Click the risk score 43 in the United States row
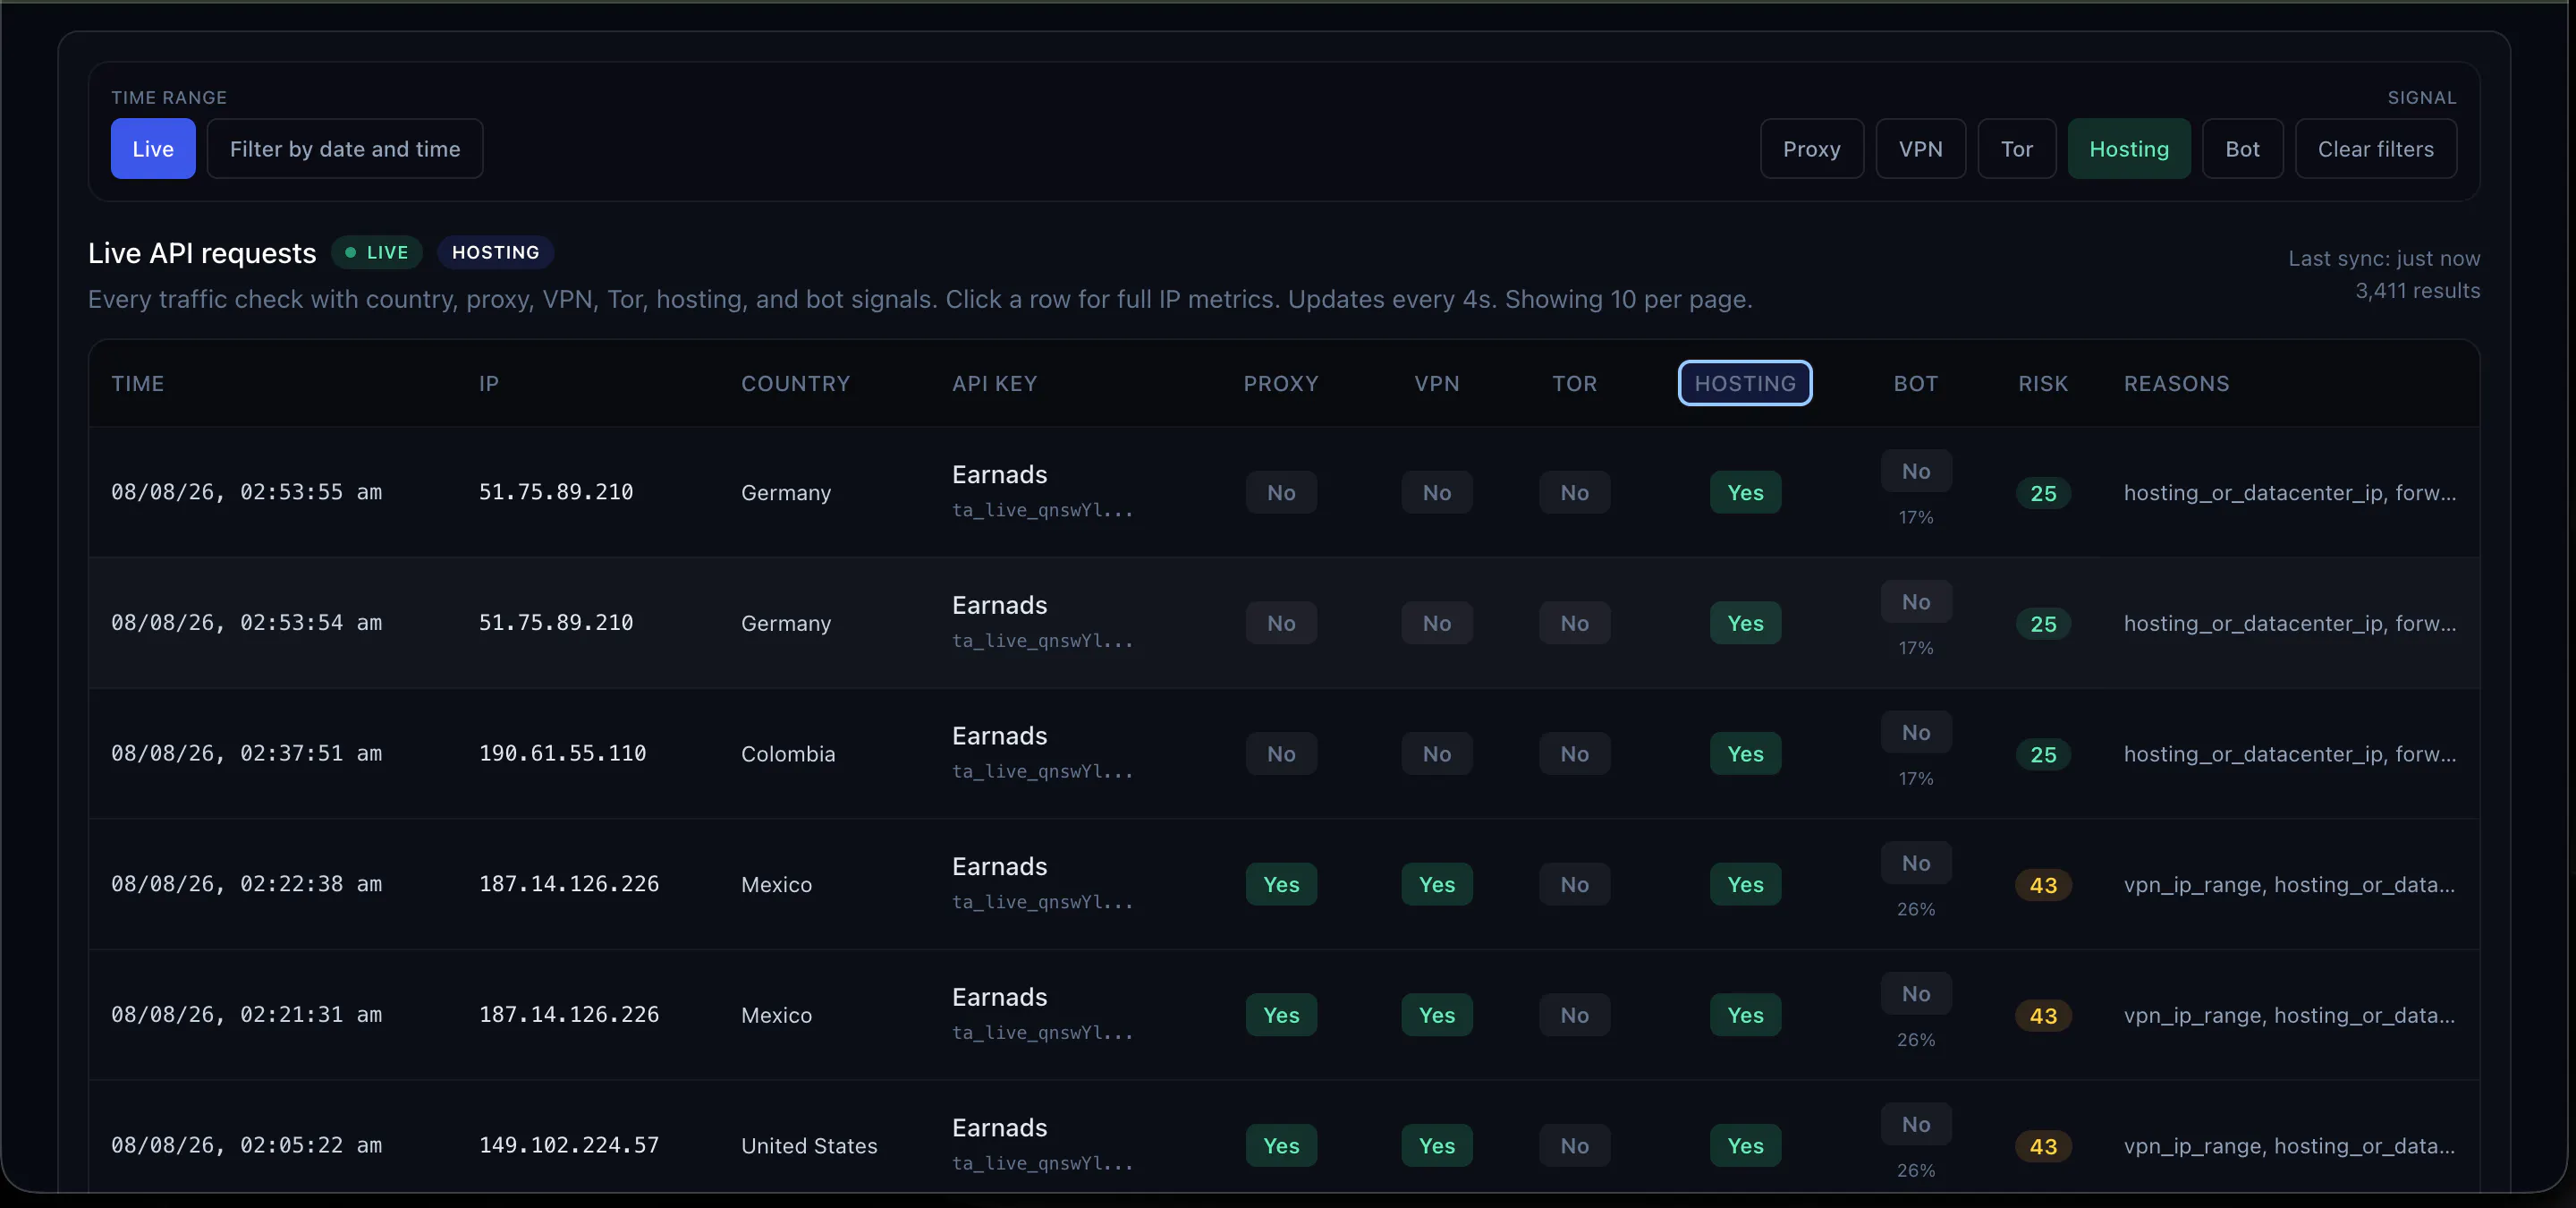This screenshot has height=1208, width=2576. 2043,1146
